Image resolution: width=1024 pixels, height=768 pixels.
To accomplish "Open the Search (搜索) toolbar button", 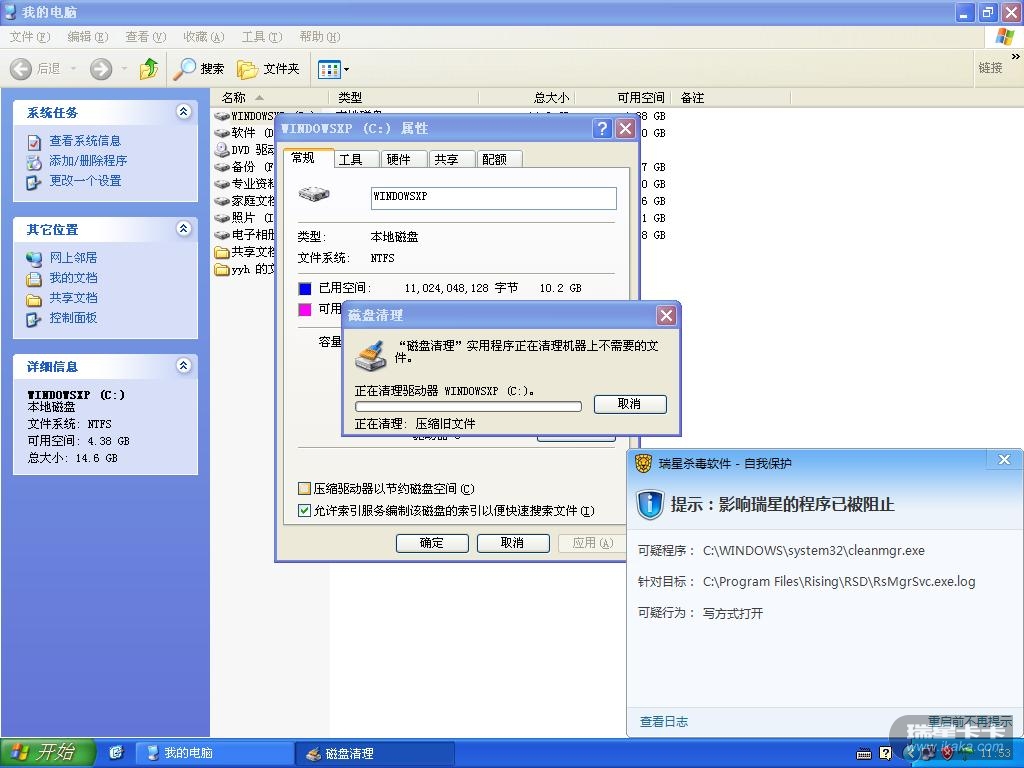I will [199, 69].
